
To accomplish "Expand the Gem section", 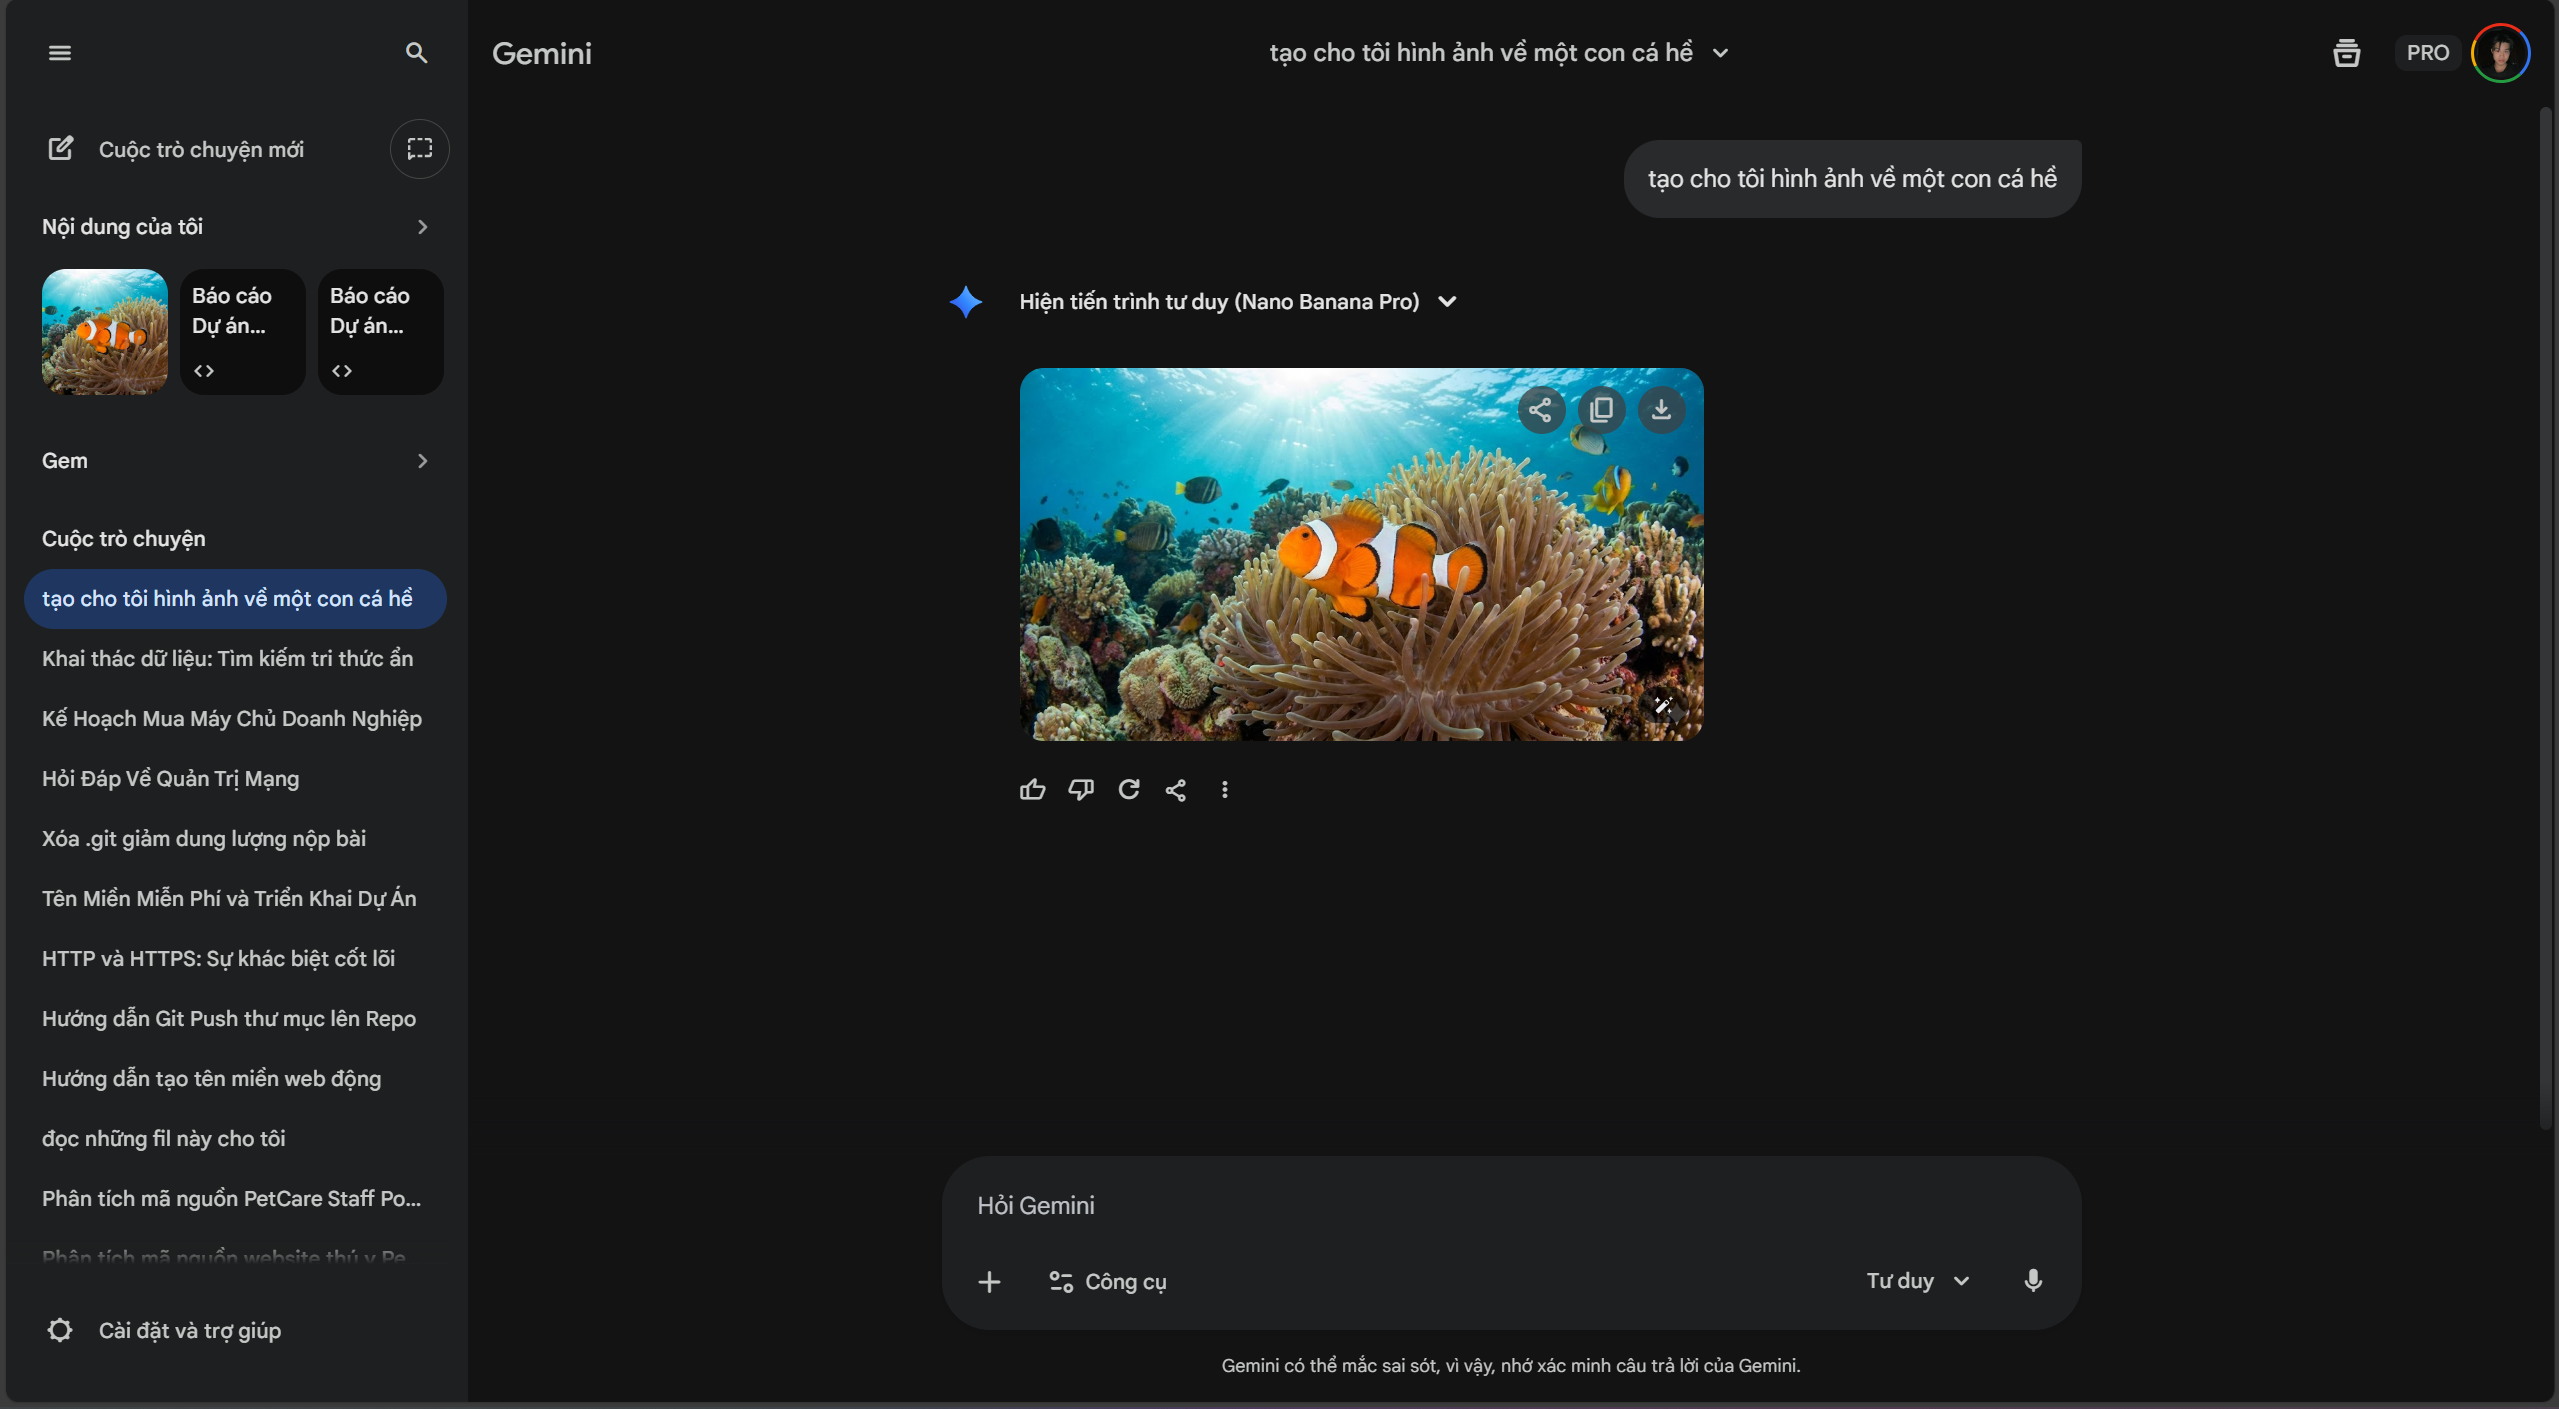I will [x=422, y=461].
